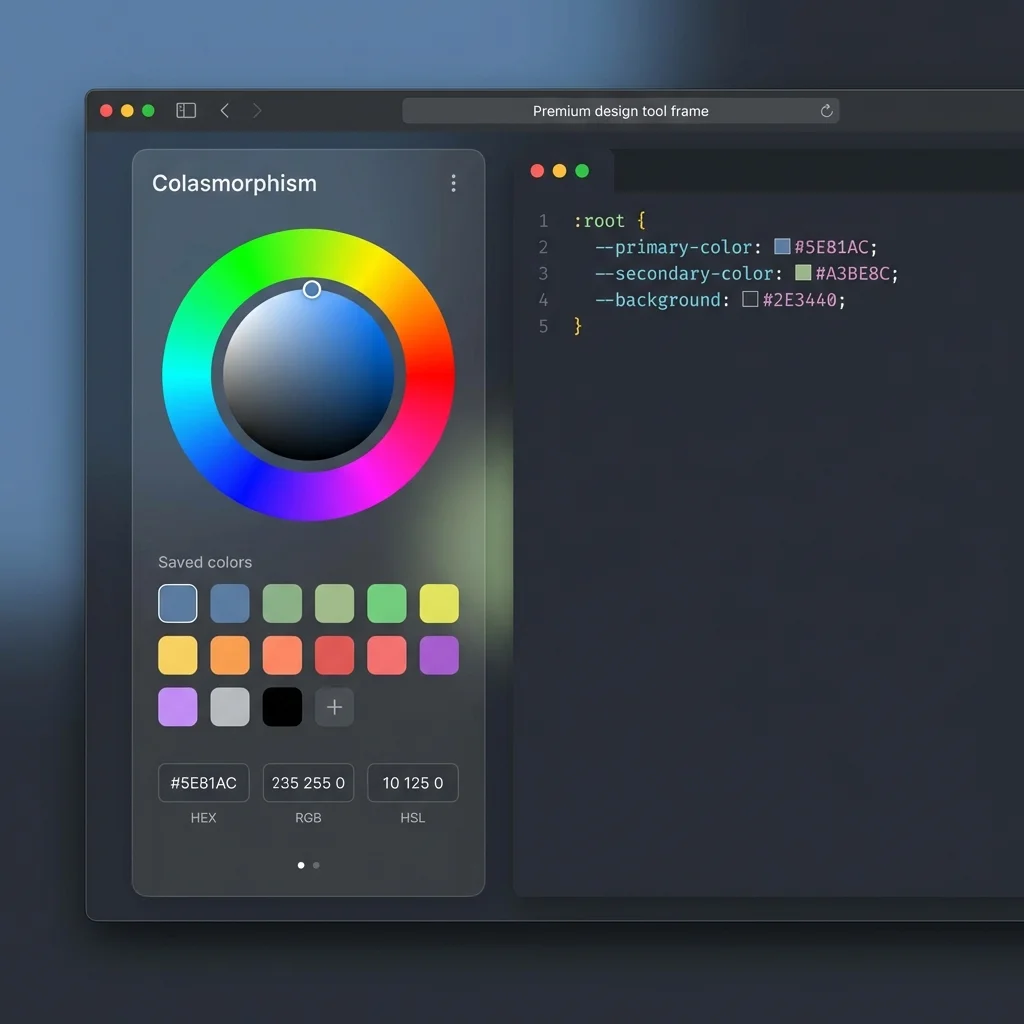Select the yellow swatch in Saved colors

[x=439, y=603]
